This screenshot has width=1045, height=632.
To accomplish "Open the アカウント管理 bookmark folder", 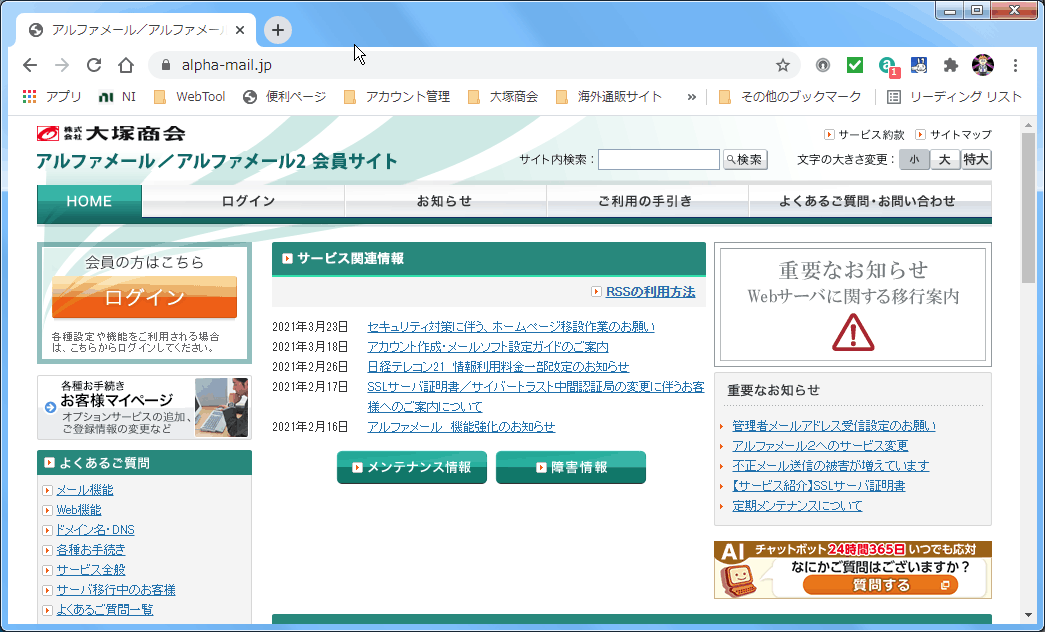I will point(397,97).
